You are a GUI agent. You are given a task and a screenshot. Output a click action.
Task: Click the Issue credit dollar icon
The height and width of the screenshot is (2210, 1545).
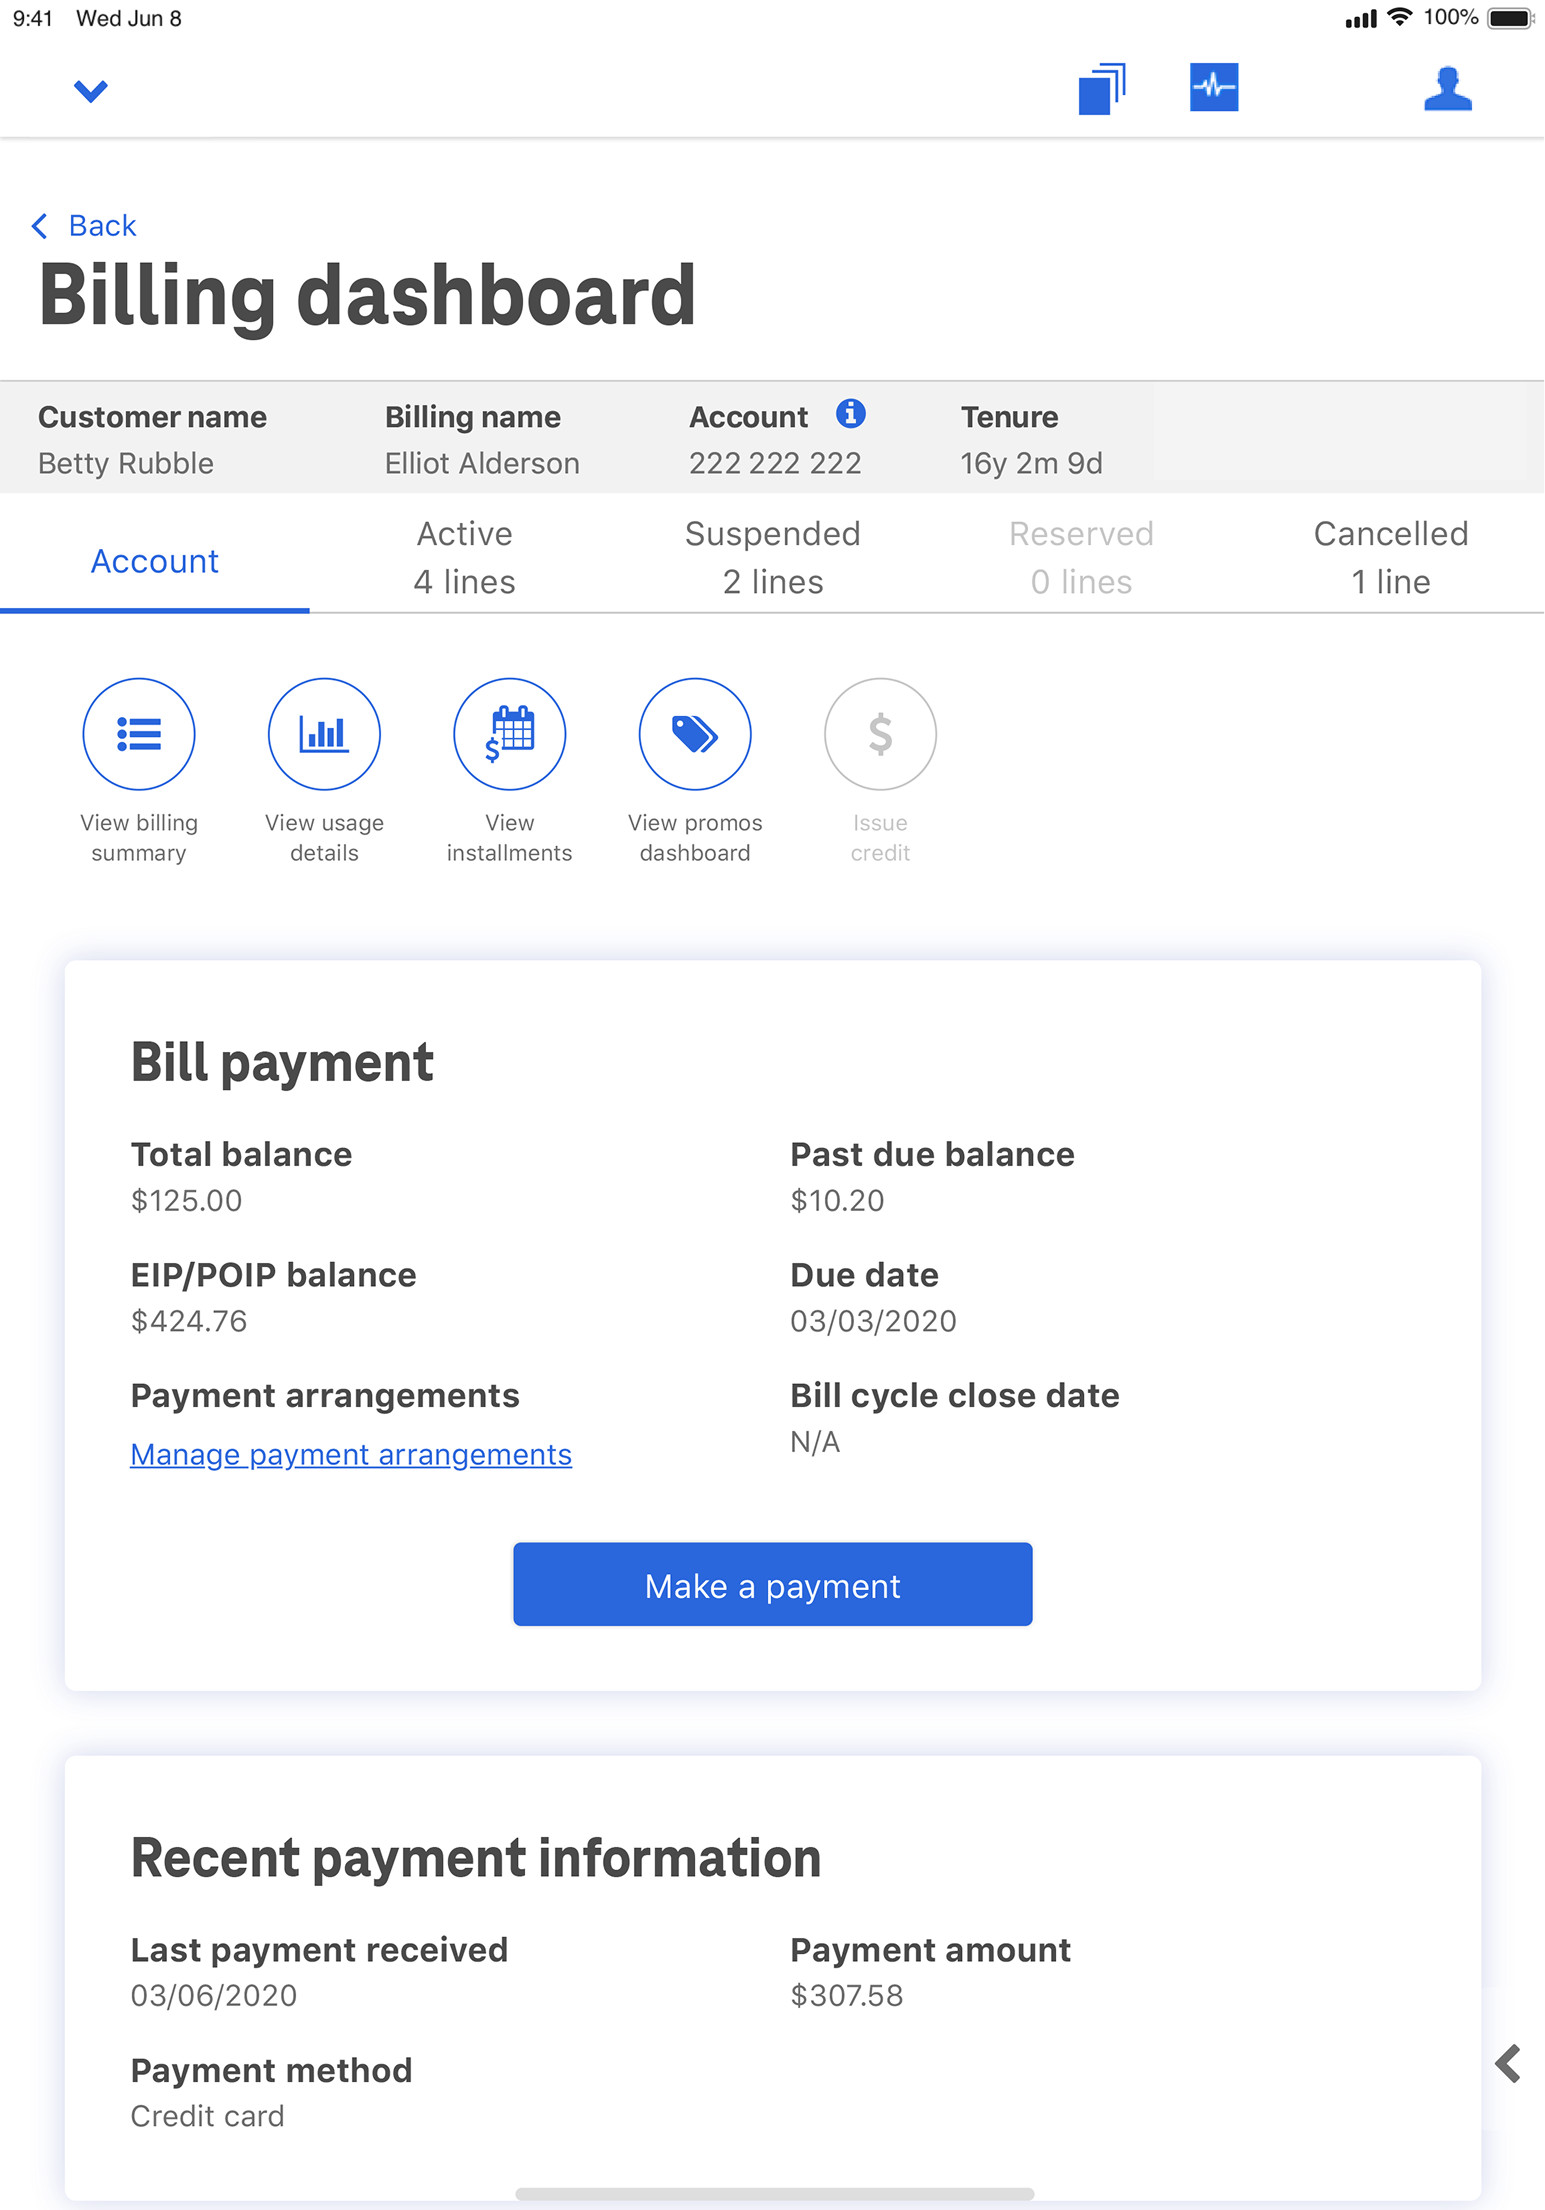[880, 734]
